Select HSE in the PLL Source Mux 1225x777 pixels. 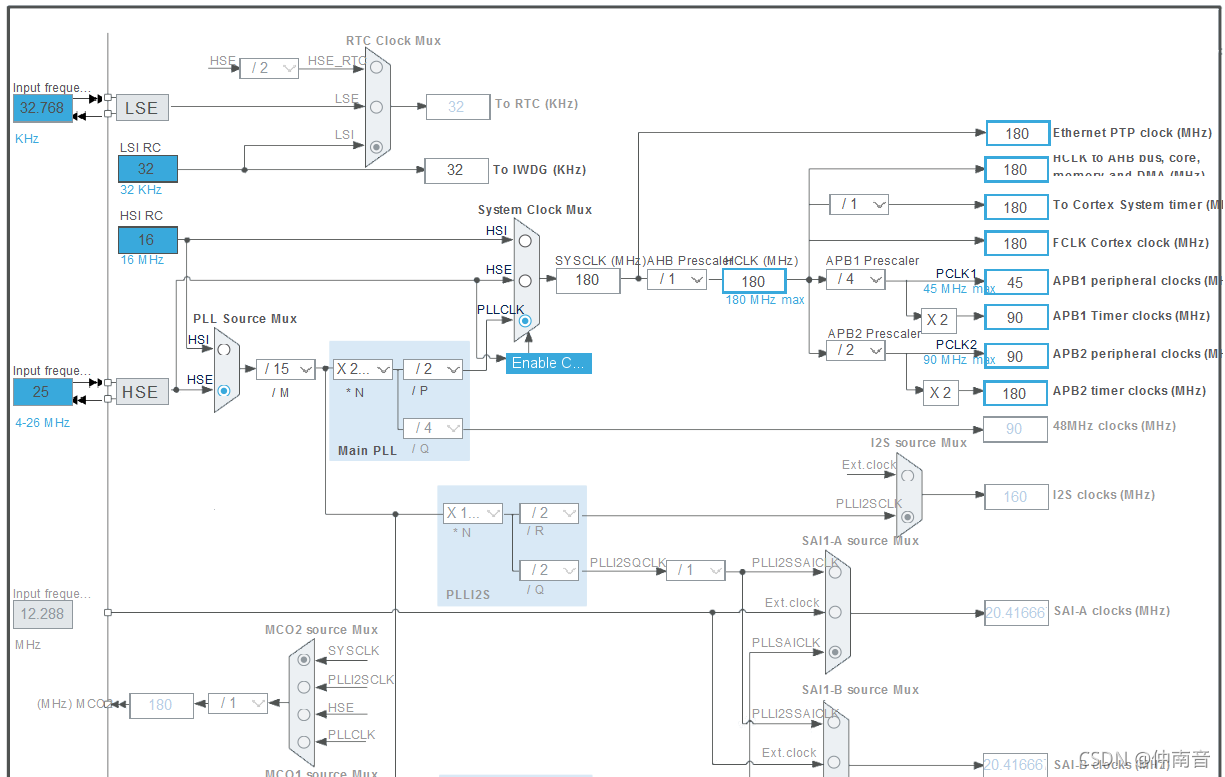click(224, 392)
